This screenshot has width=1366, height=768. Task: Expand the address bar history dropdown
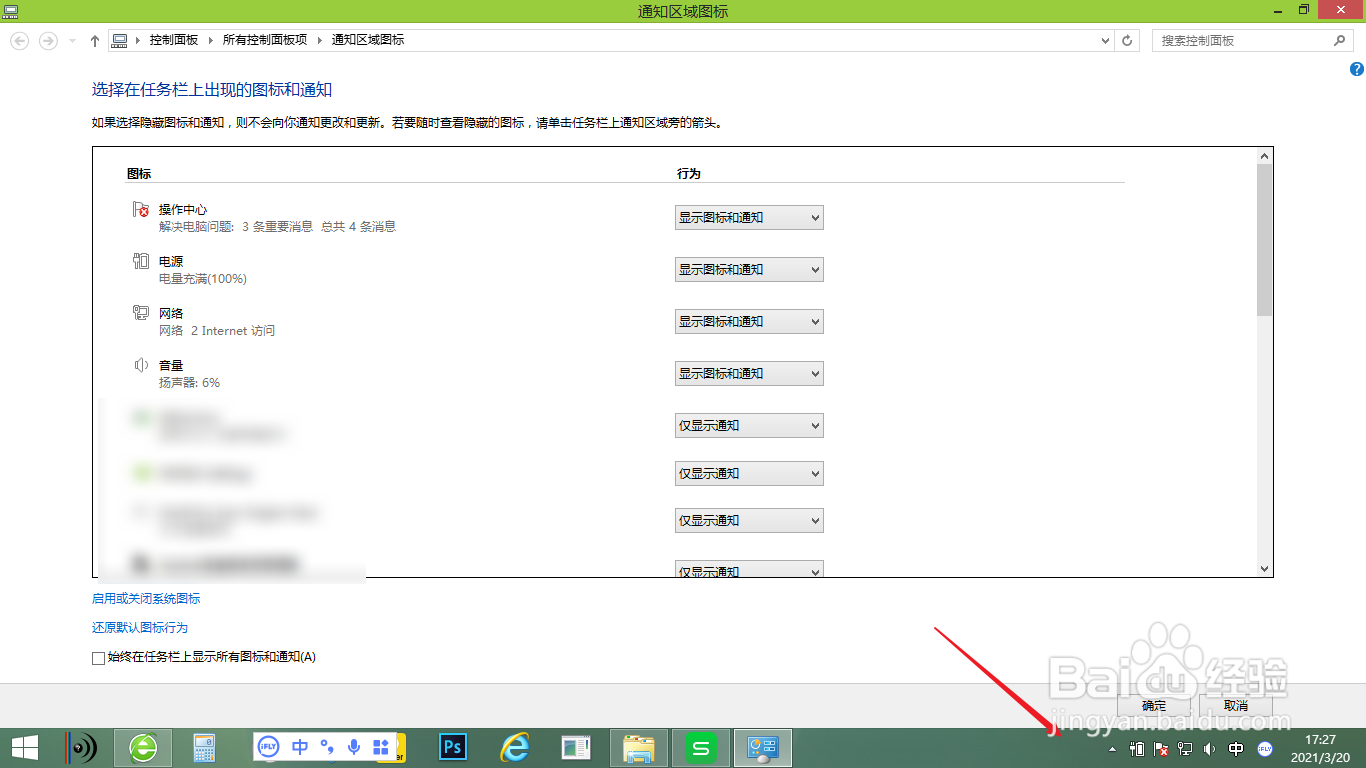pyautogui.click(x=1105, y=40)
